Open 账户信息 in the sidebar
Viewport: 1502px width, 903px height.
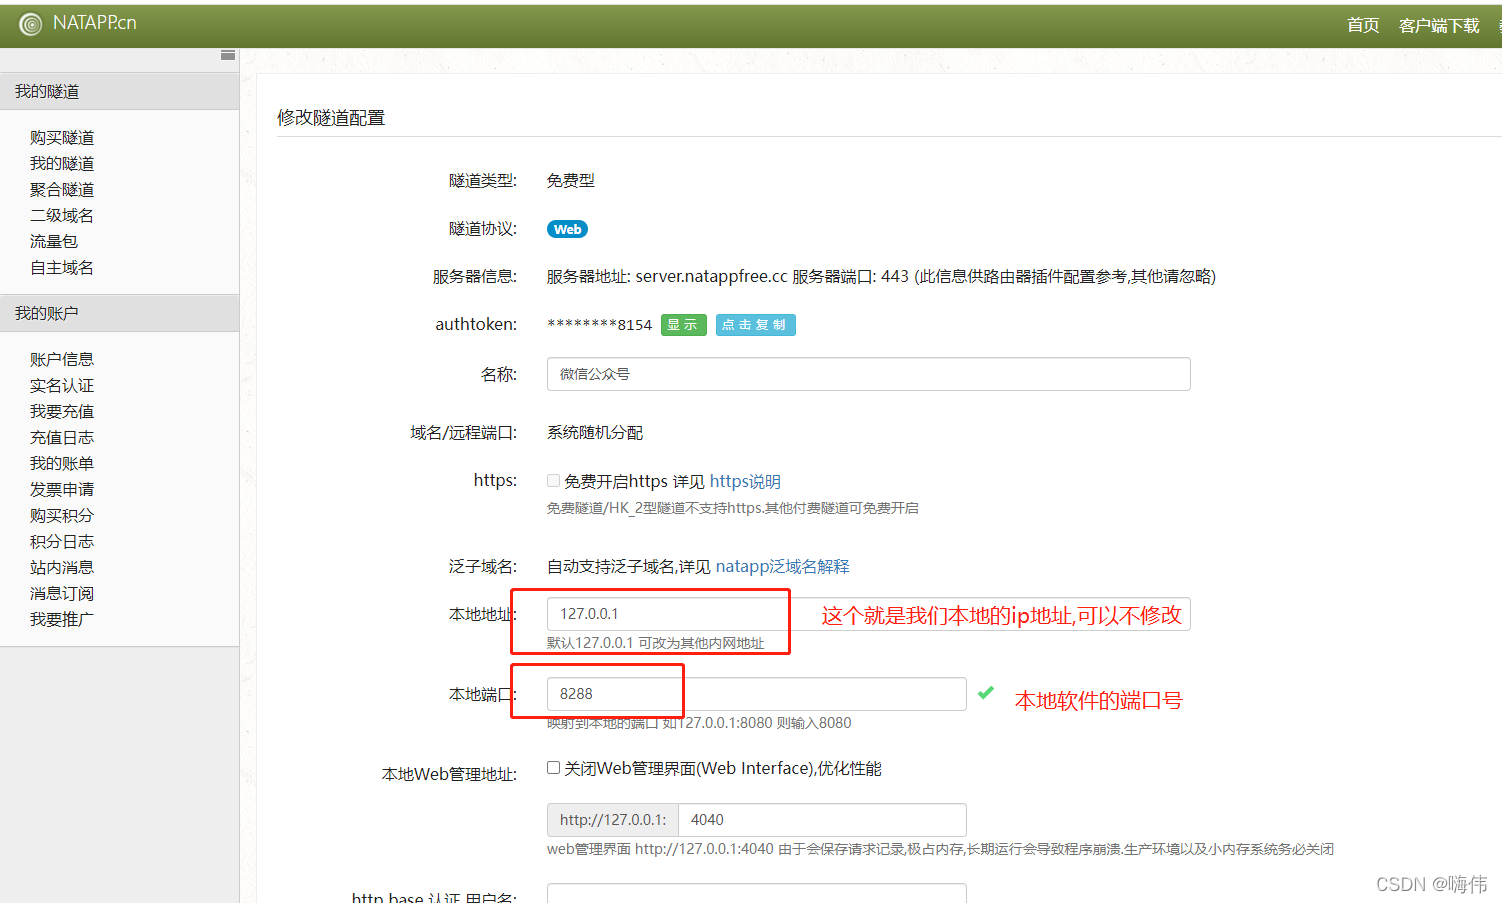tap(62, 359)
